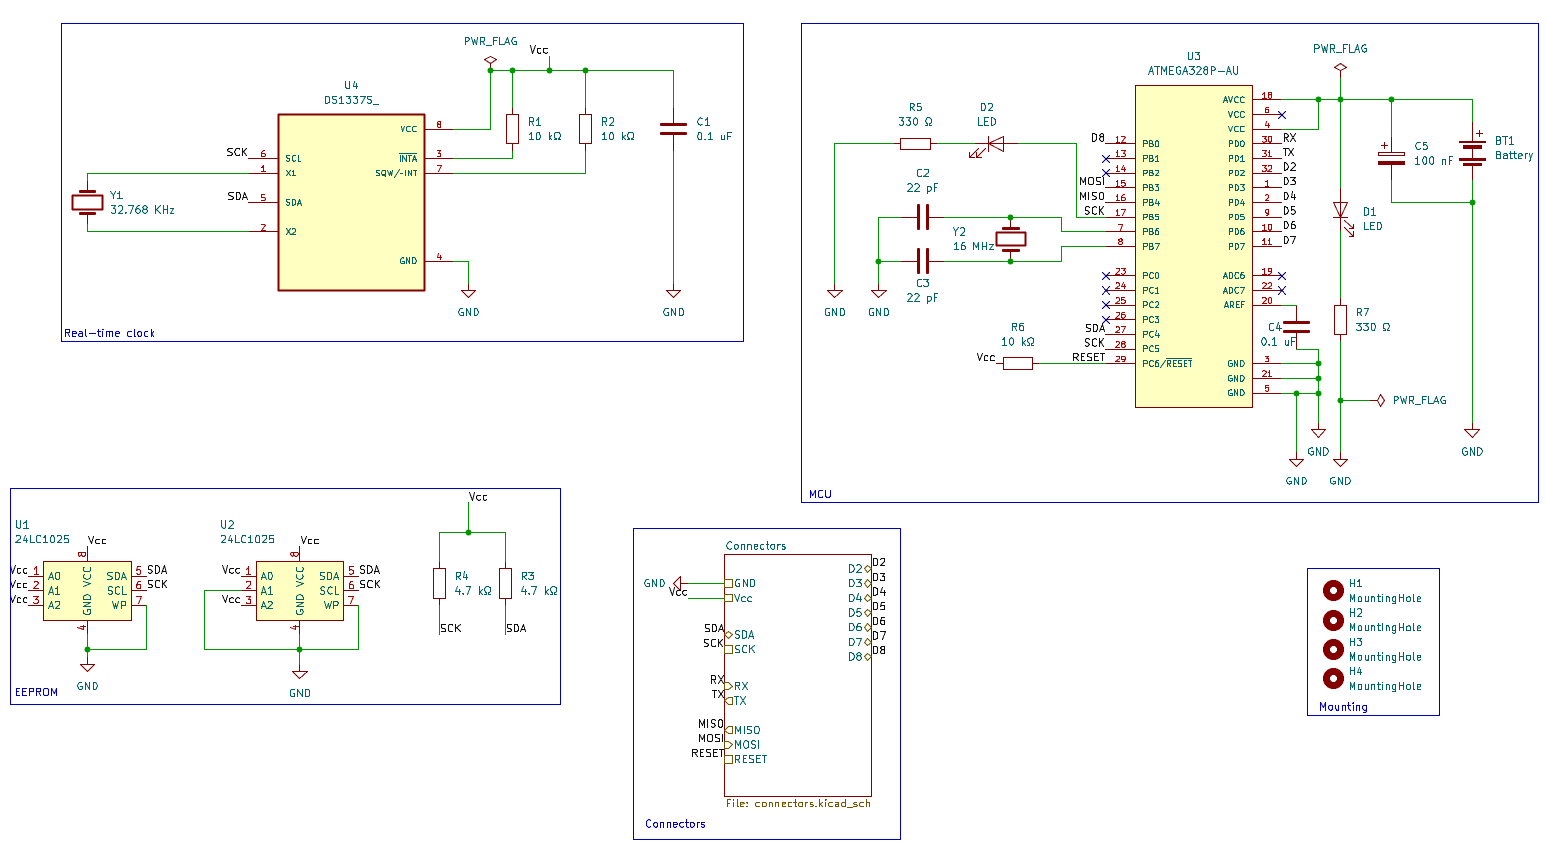
Task: Select the ATMEGA328P-AU U3 chip body
Action: [x=1194, y=246]
